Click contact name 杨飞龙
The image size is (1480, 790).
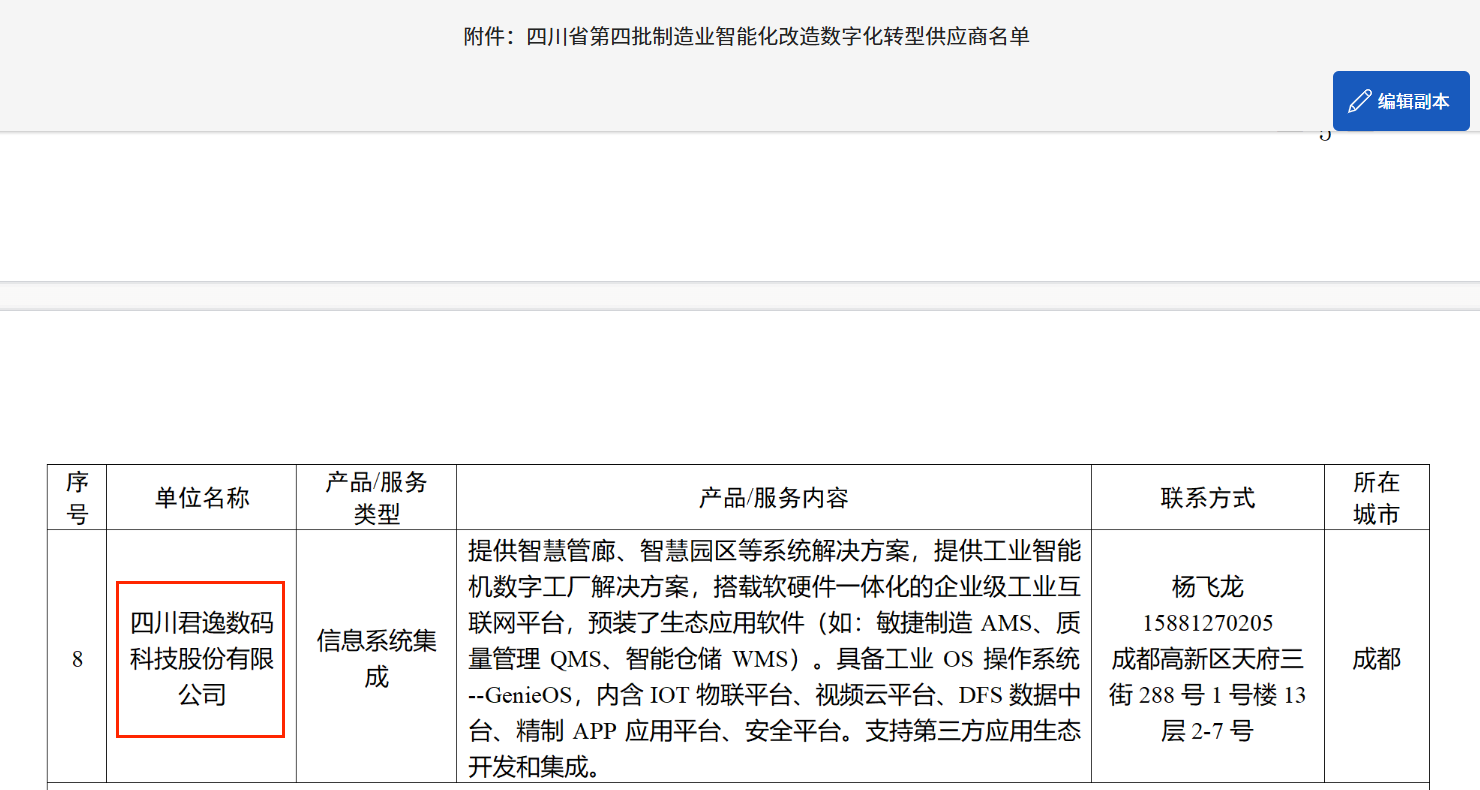(1207, 586)
